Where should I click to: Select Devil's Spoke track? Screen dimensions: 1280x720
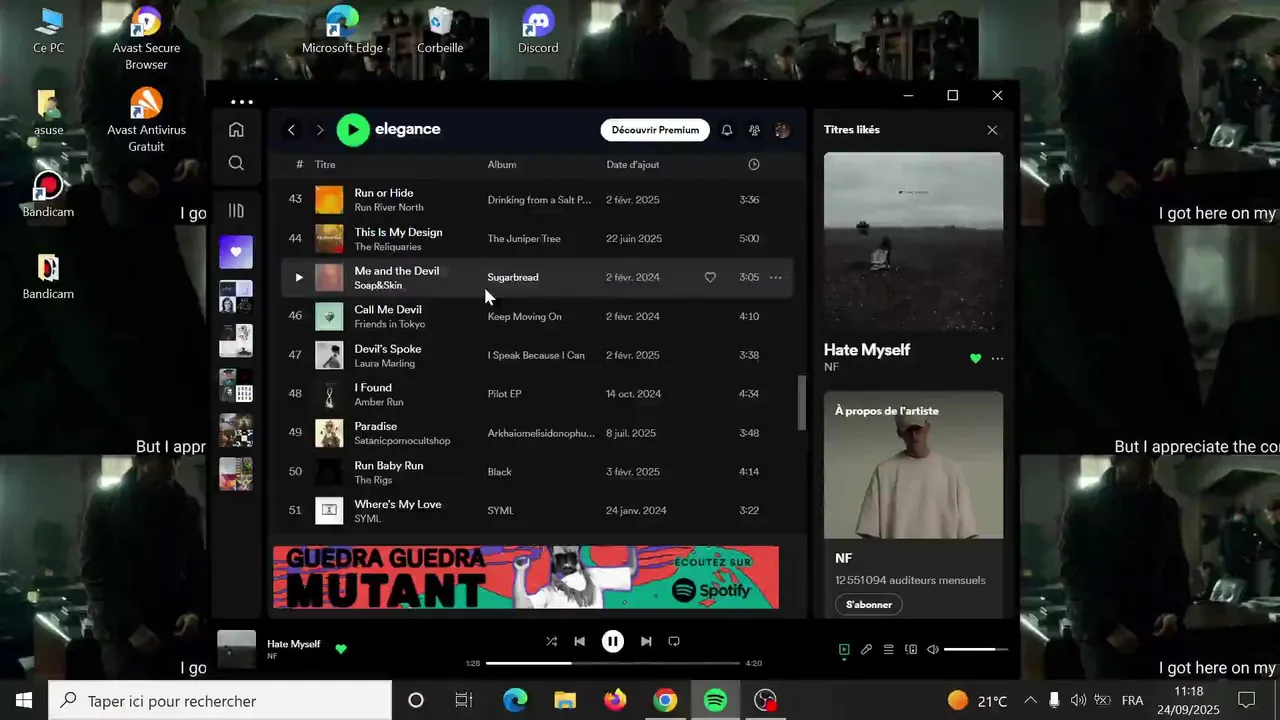388,349
